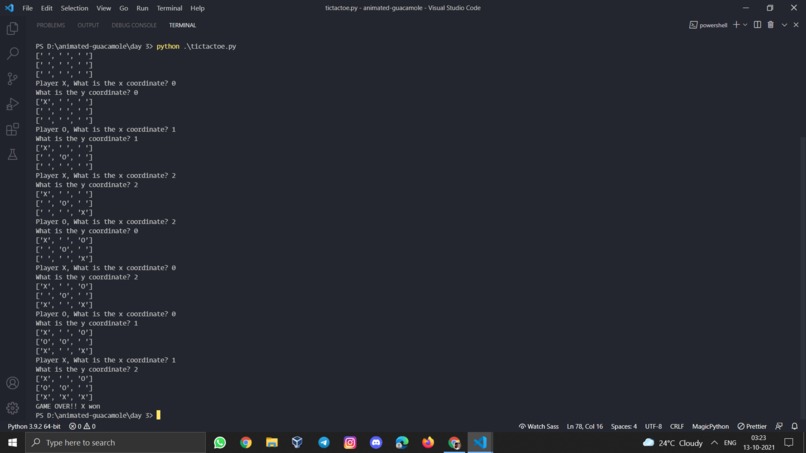The height and width of the screenshot is (453, 806).
Task: Open the clock showing 03:23
Action: [x=759, y=442]
